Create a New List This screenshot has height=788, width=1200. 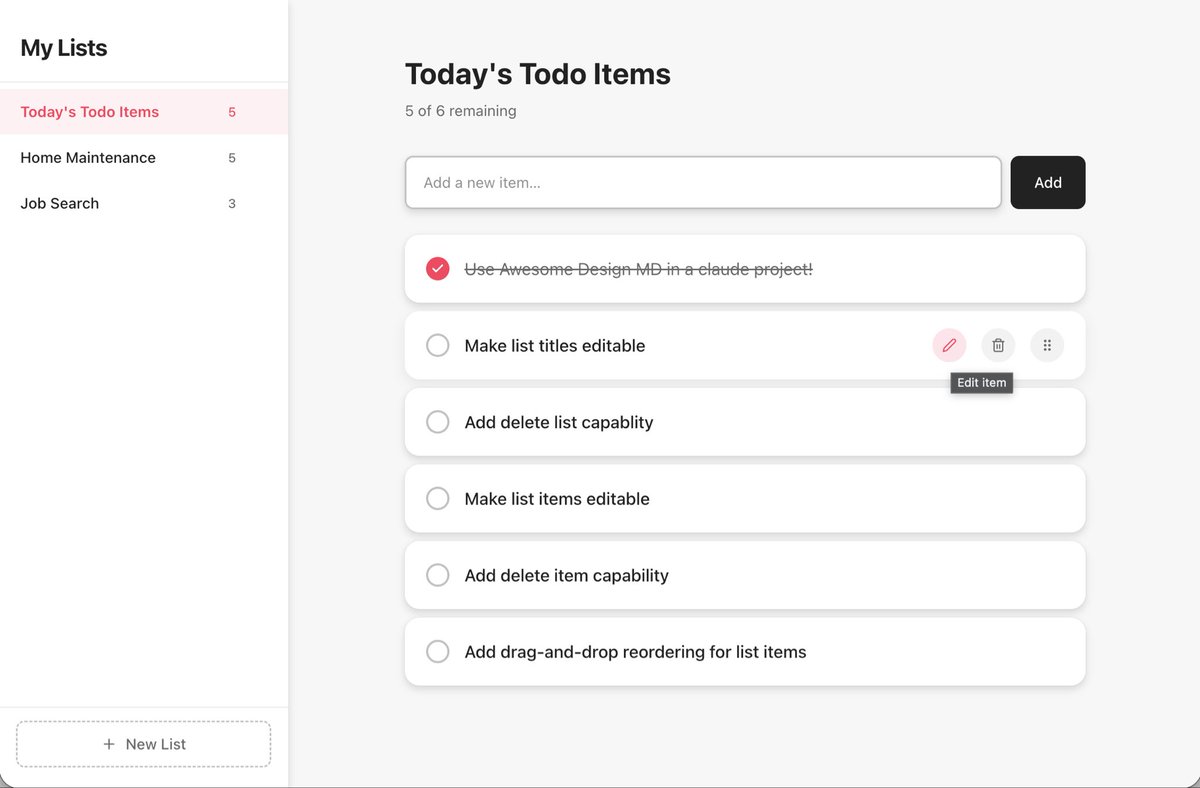coord(144,744)
